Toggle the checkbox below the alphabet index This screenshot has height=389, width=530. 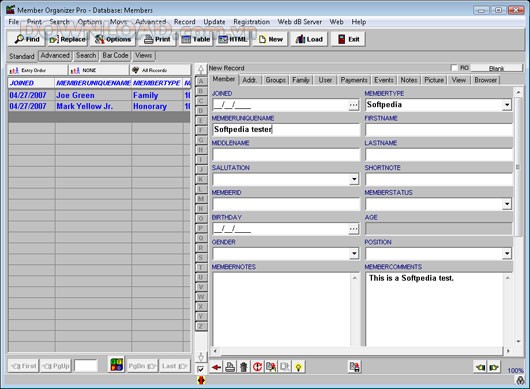200,369
